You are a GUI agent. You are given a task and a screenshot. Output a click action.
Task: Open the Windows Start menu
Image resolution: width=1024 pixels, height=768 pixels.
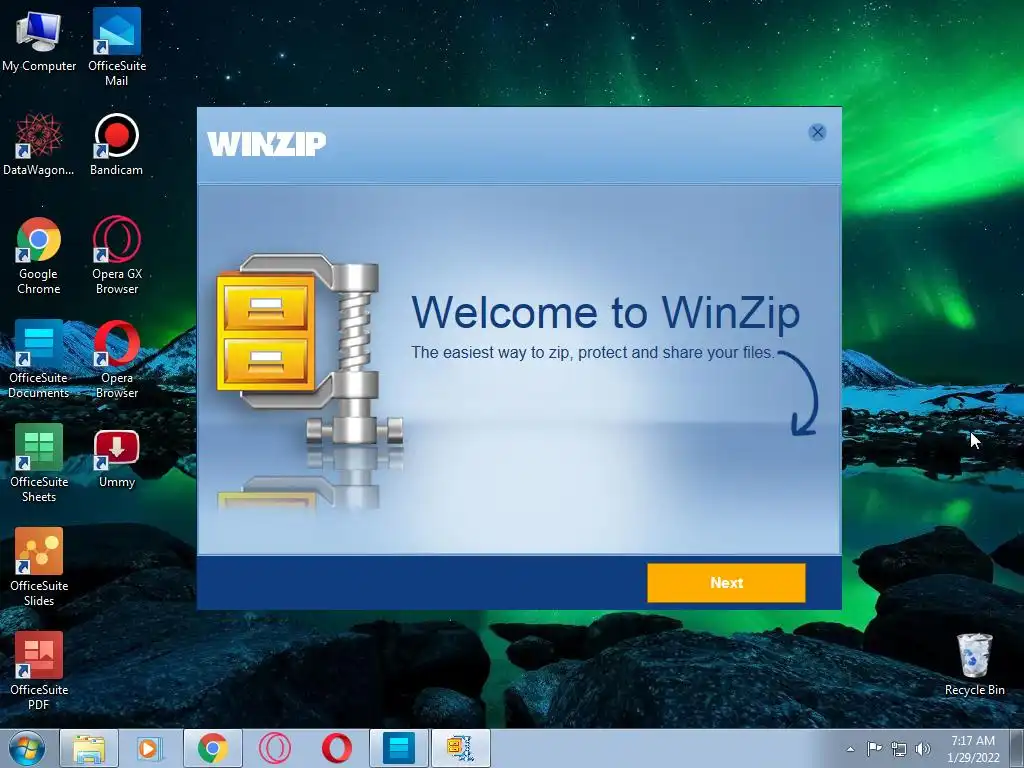tap(27, 748)
